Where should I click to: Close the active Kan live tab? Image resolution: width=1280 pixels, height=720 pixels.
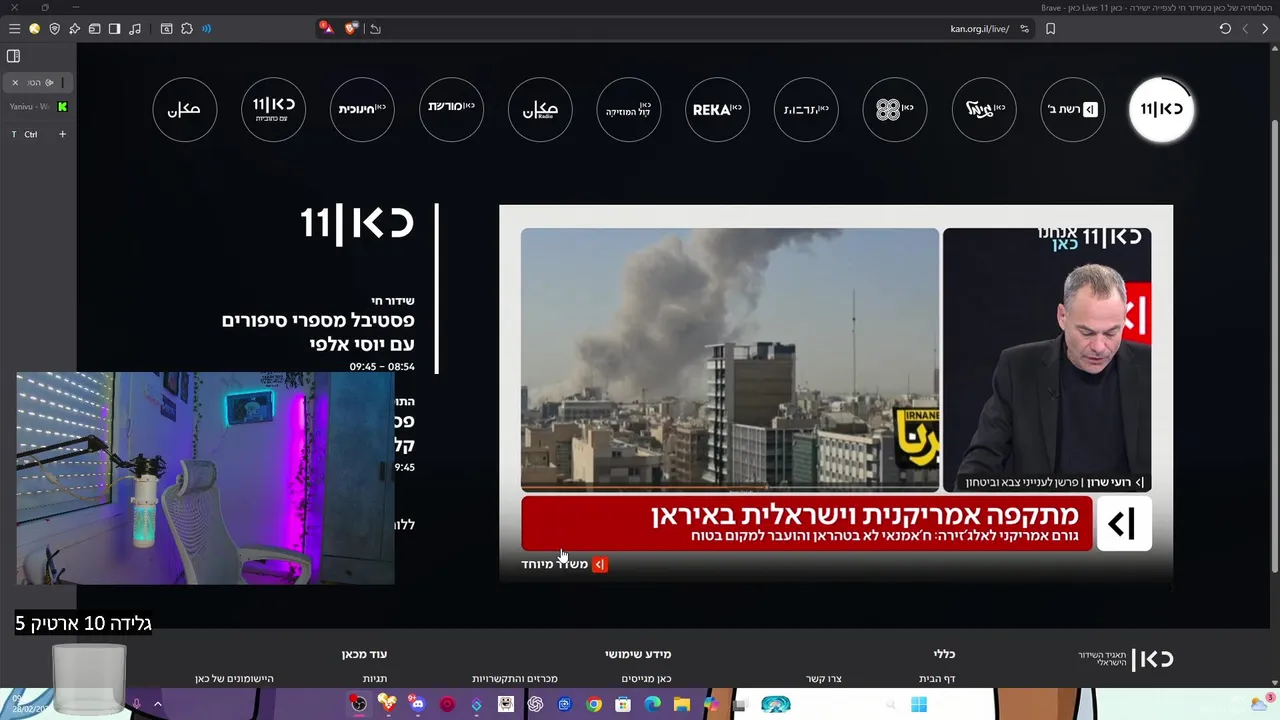click(15, 82)
